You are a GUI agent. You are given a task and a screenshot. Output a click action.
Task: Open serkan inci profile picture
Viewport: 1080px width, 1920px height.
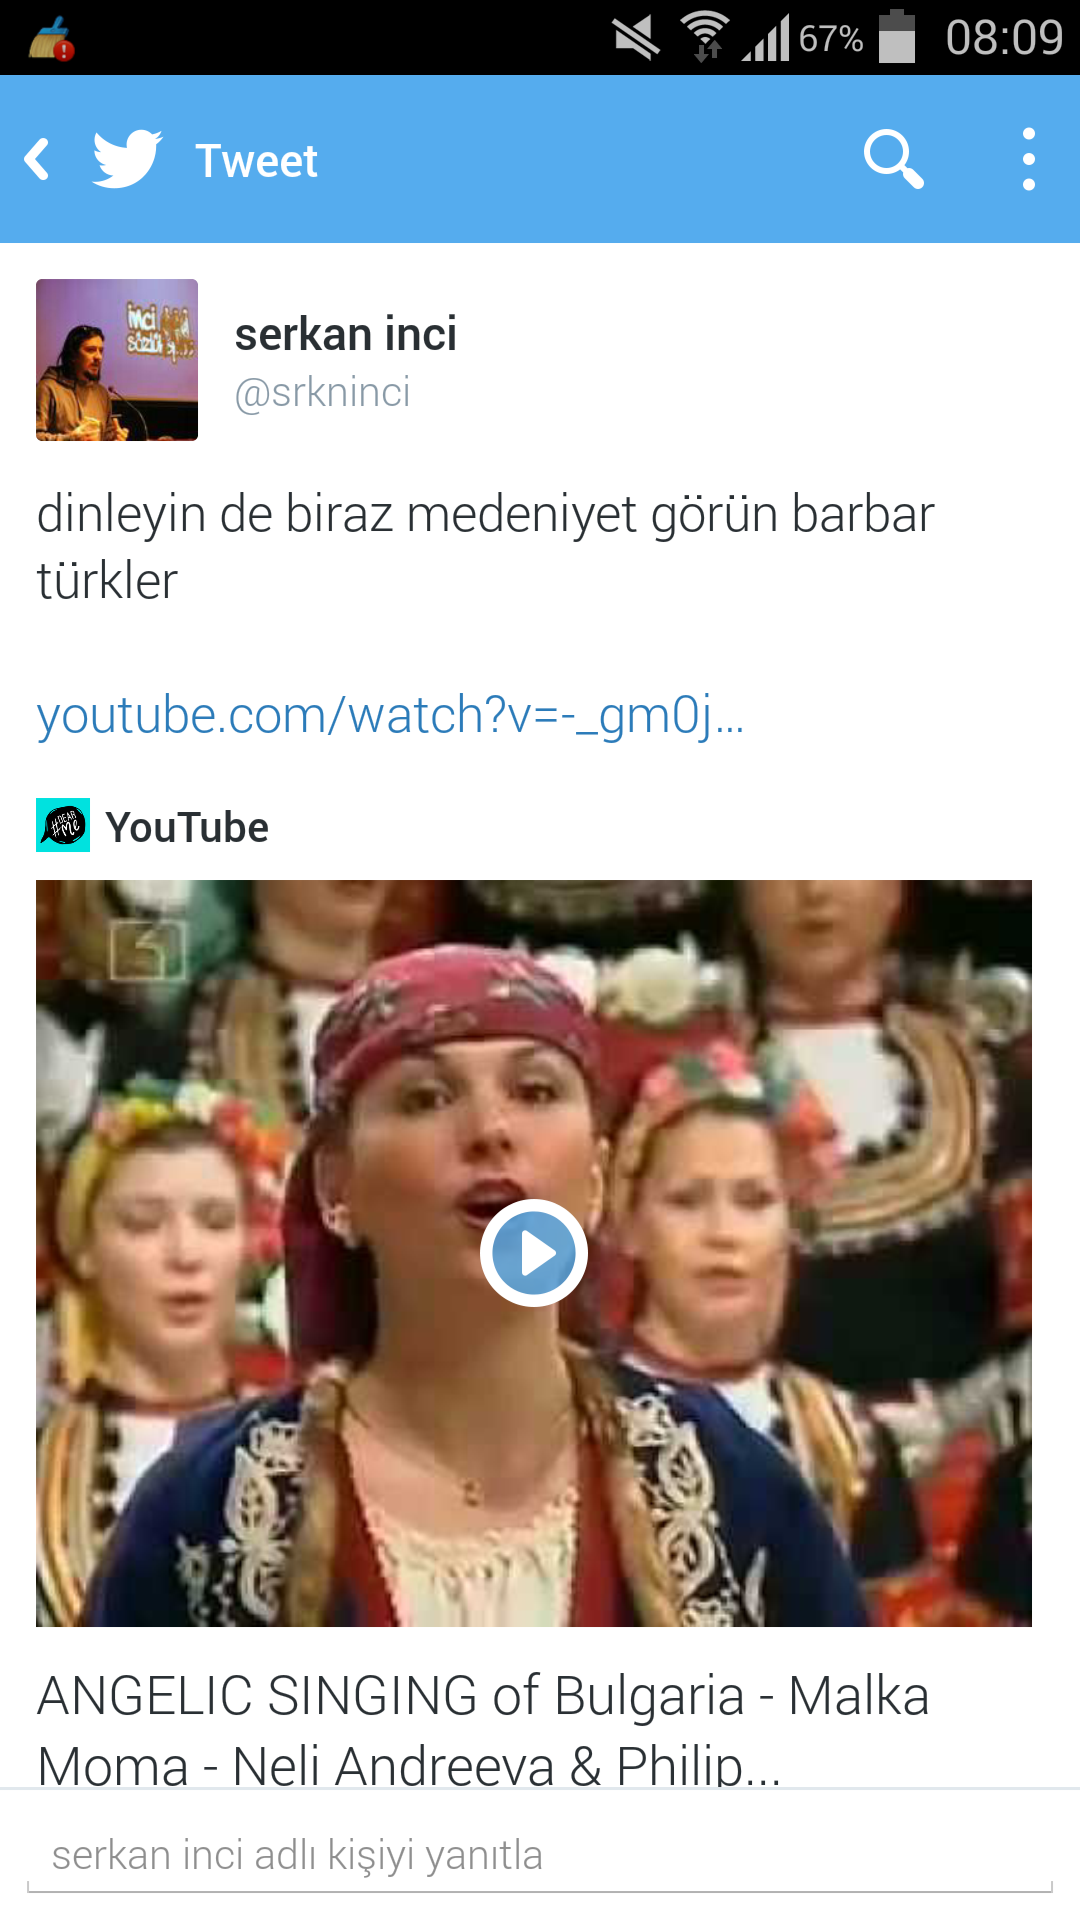(117, 360)
